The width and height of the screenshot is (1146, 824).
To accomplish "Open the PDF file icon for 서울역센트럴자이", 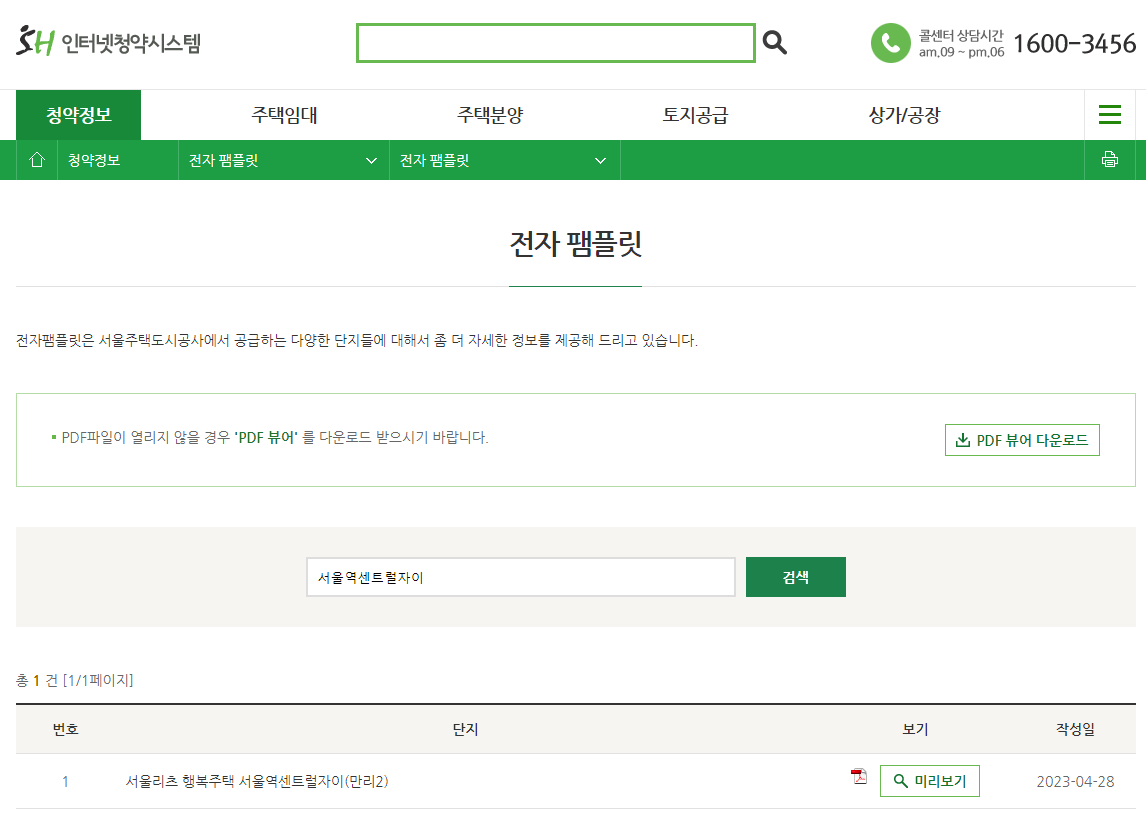I will (x=858, y=775).
